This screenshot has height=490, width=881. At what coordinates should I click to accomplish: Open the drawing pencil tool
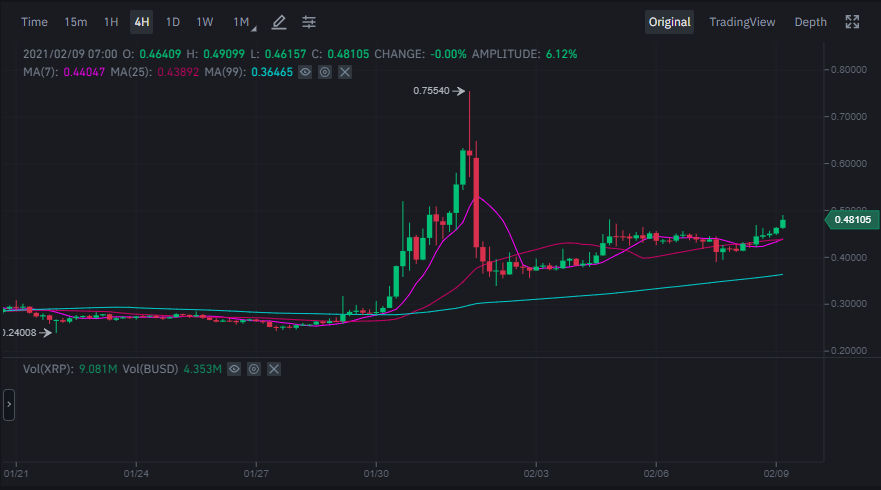pyautogui.click(x=279, y=22)
